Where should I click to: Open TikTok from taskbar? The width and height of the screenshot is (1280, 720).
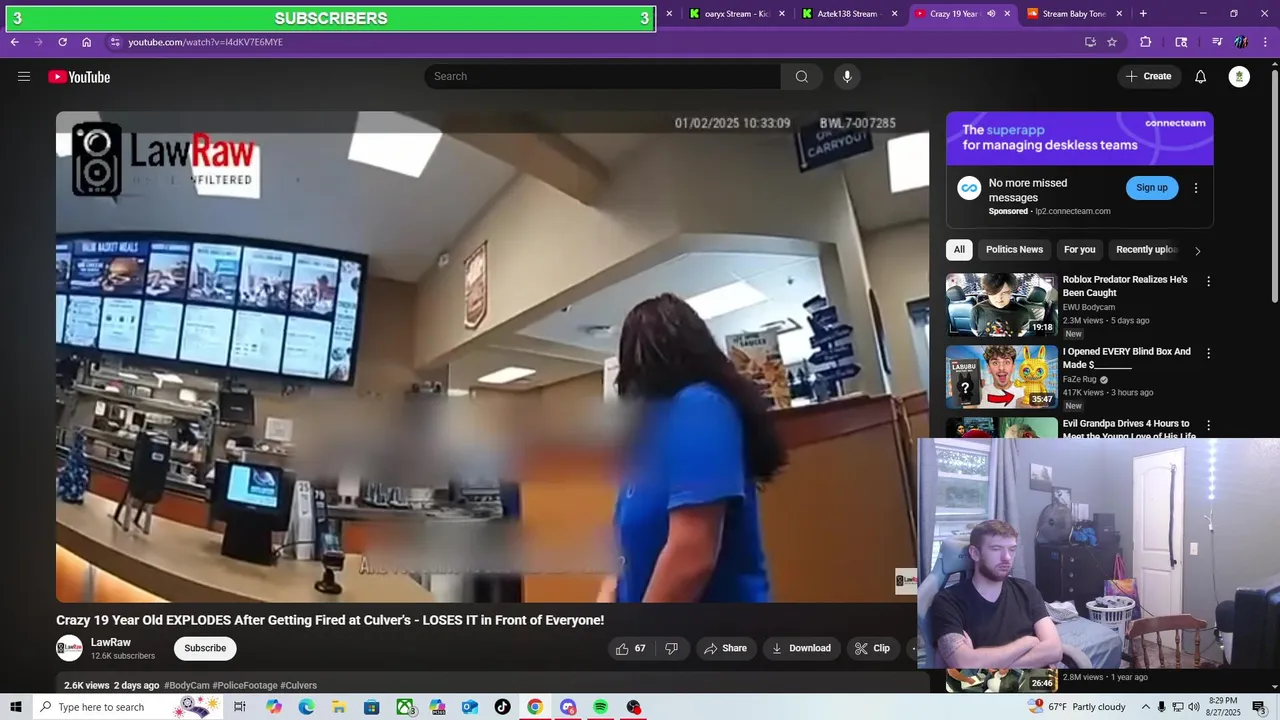(x=502, y=707)
